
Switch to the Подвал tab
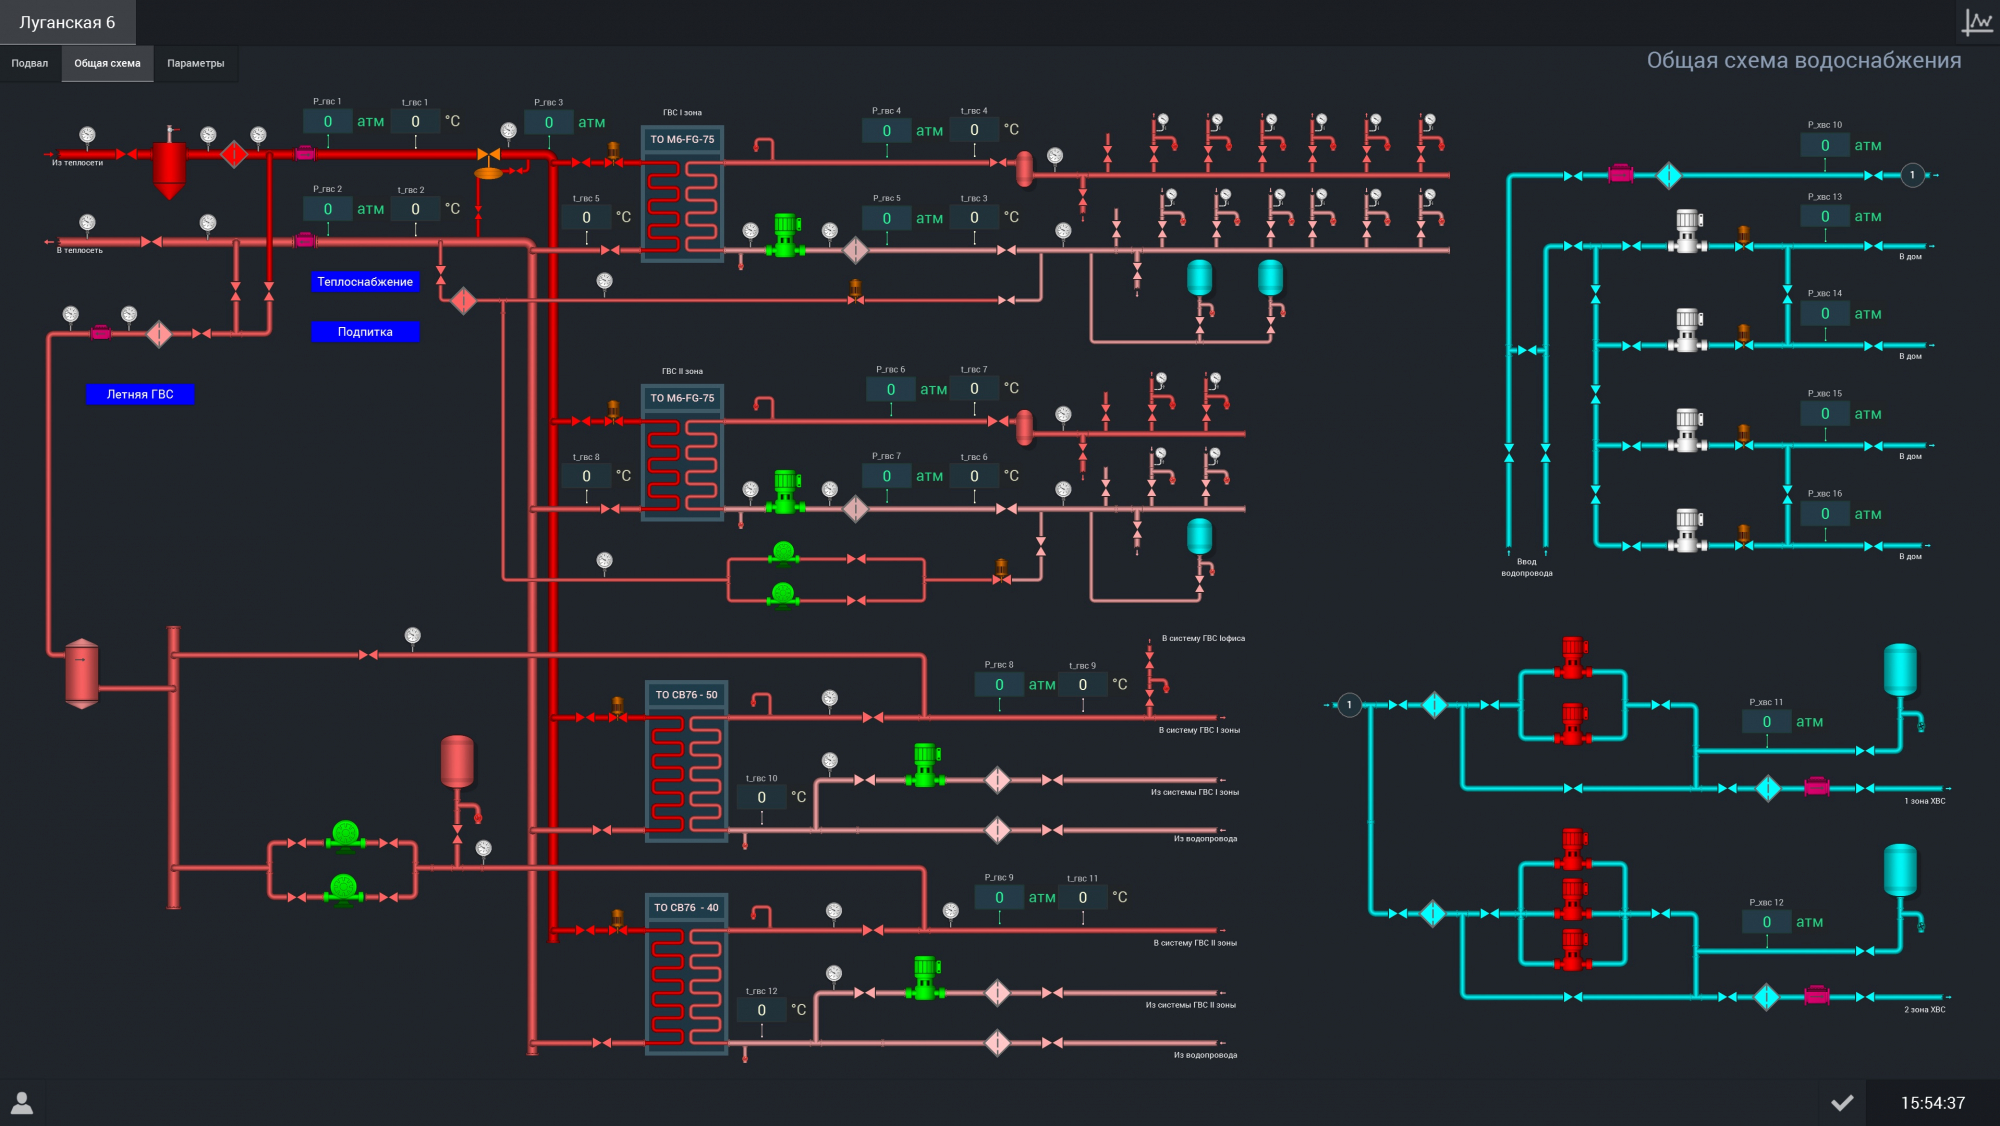pyautogui.click(x=30, y=63)
